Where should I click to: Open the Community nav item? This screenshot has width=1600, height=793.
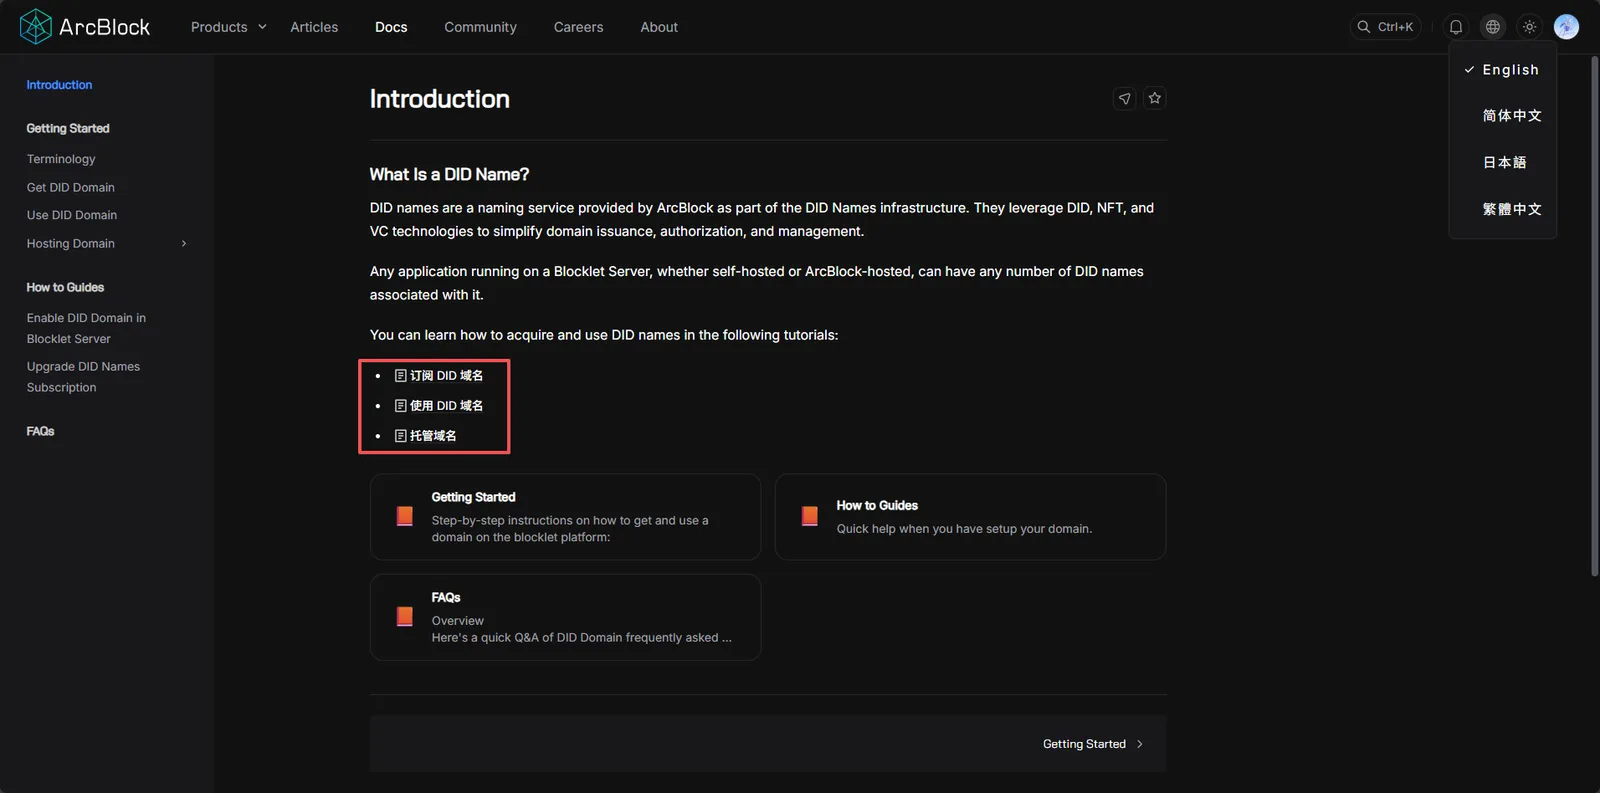[480, 27]
